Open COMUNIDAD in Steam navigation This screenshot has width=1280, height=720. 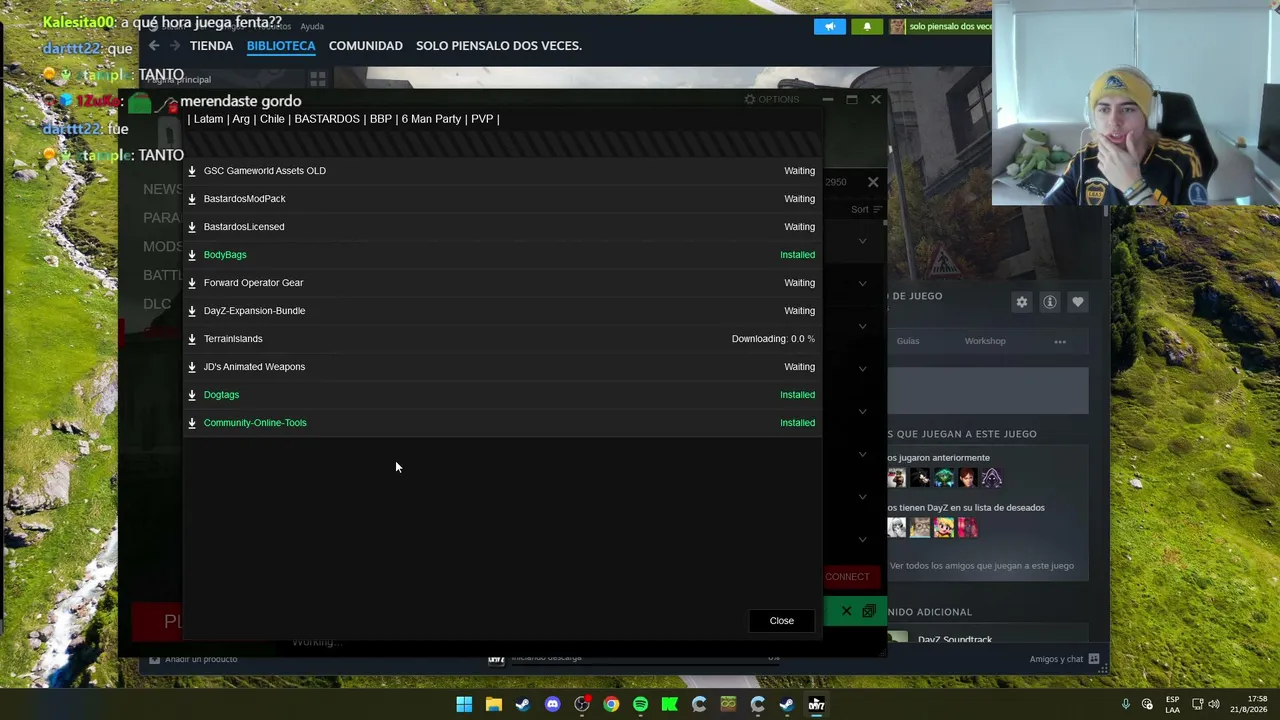[x=366, y=46]
